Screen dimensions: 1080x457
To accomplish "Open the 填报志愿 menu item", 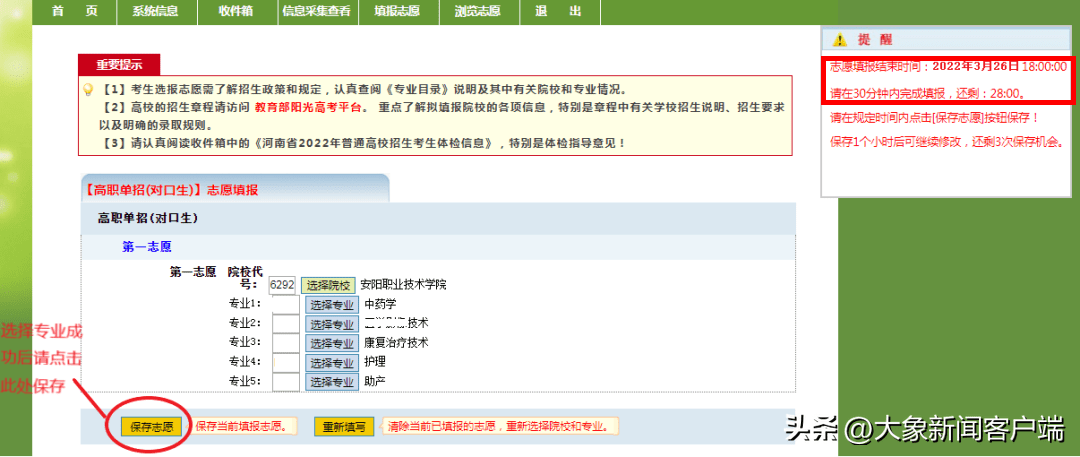I will (x=397, y=12).
